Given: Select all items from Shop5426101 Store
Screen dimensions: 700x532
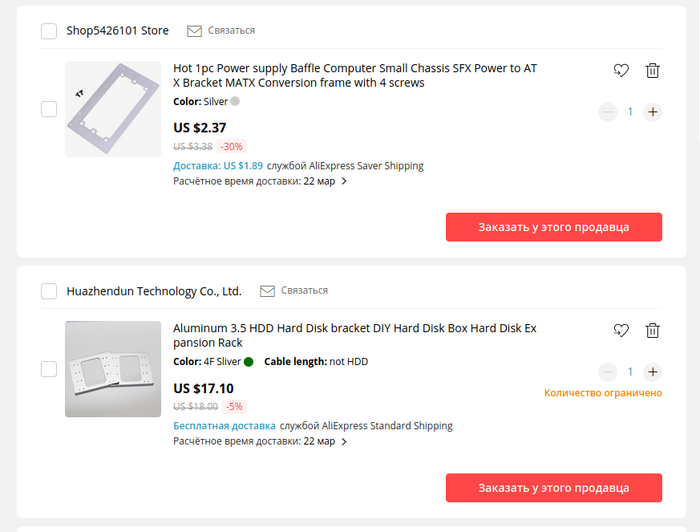Looking at the screenshot, I should tap(49, 31).
